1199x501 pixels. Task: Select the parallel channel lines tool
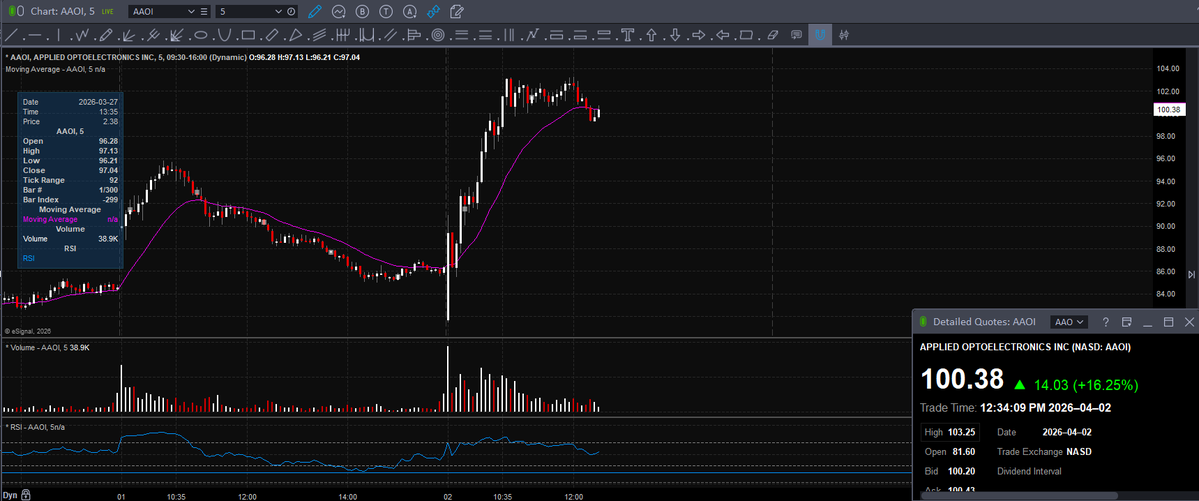[390, 34]
